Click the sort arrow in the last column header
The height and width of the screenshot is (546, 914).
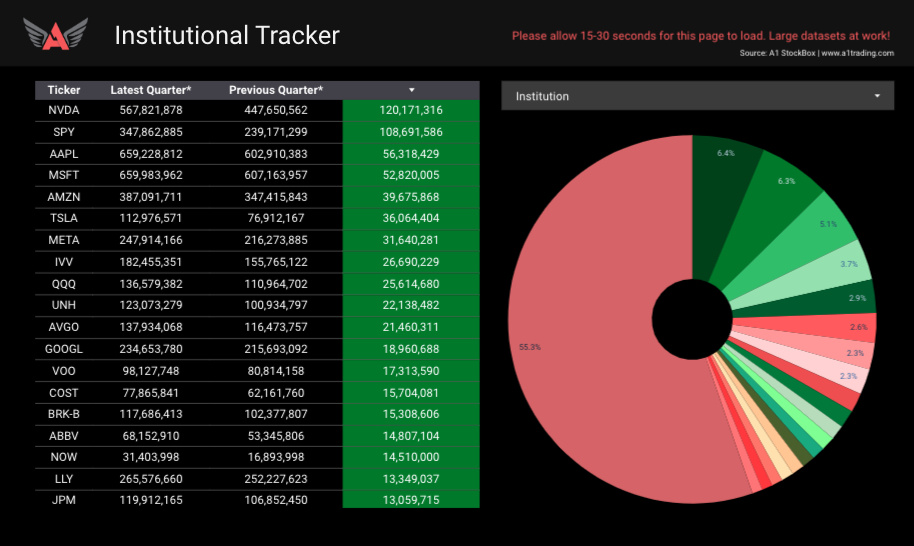[x=411, y=90]
